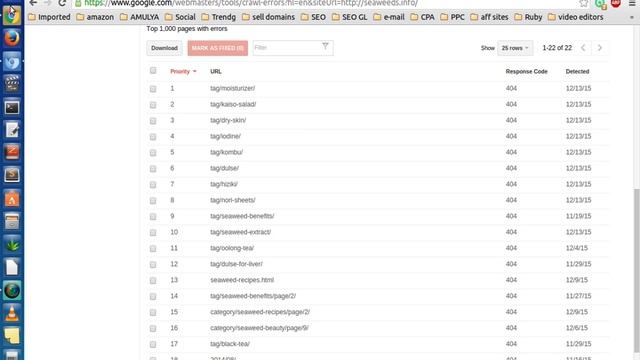Open the tag/seaweed-benefits/ URL link

(x=242, y=216)
